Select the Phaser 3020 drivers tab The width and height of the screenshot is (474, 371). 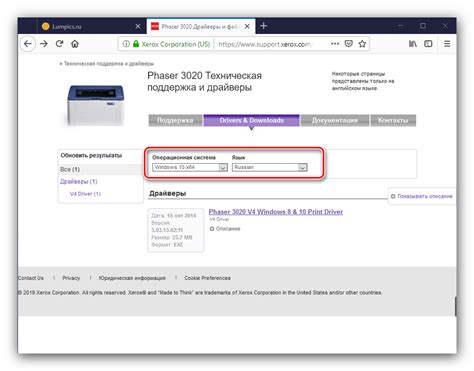tap(201, 26)
